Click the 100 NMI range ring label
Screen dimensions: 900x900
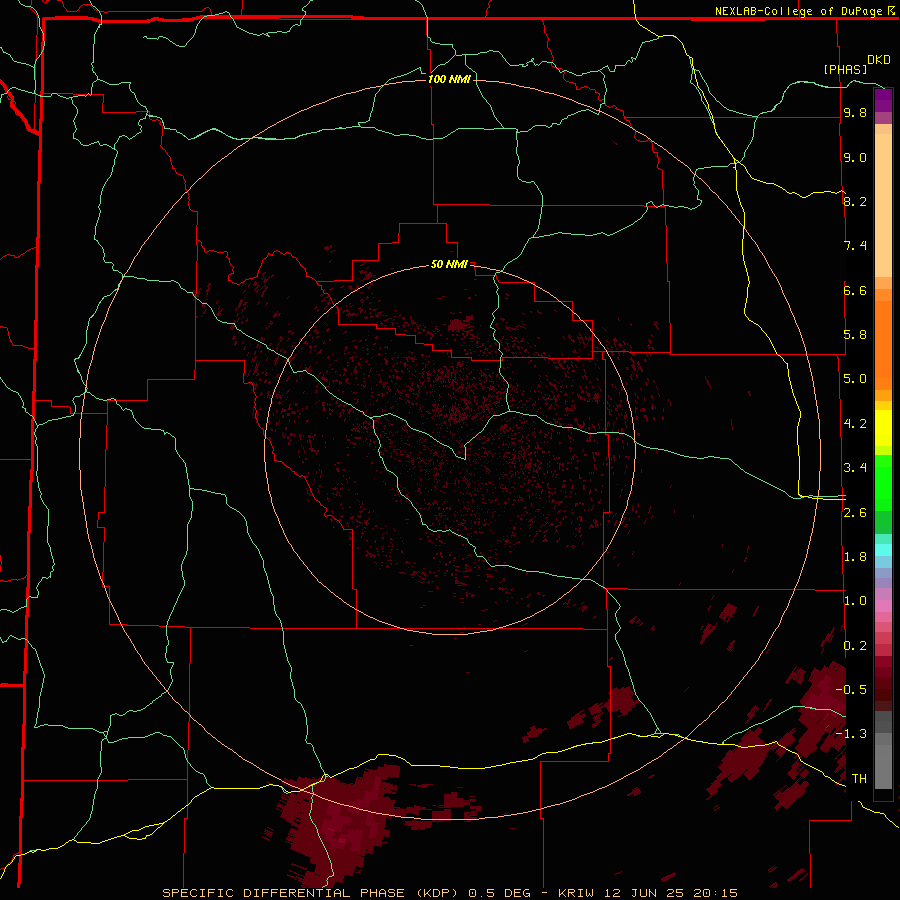pos(449,79)
